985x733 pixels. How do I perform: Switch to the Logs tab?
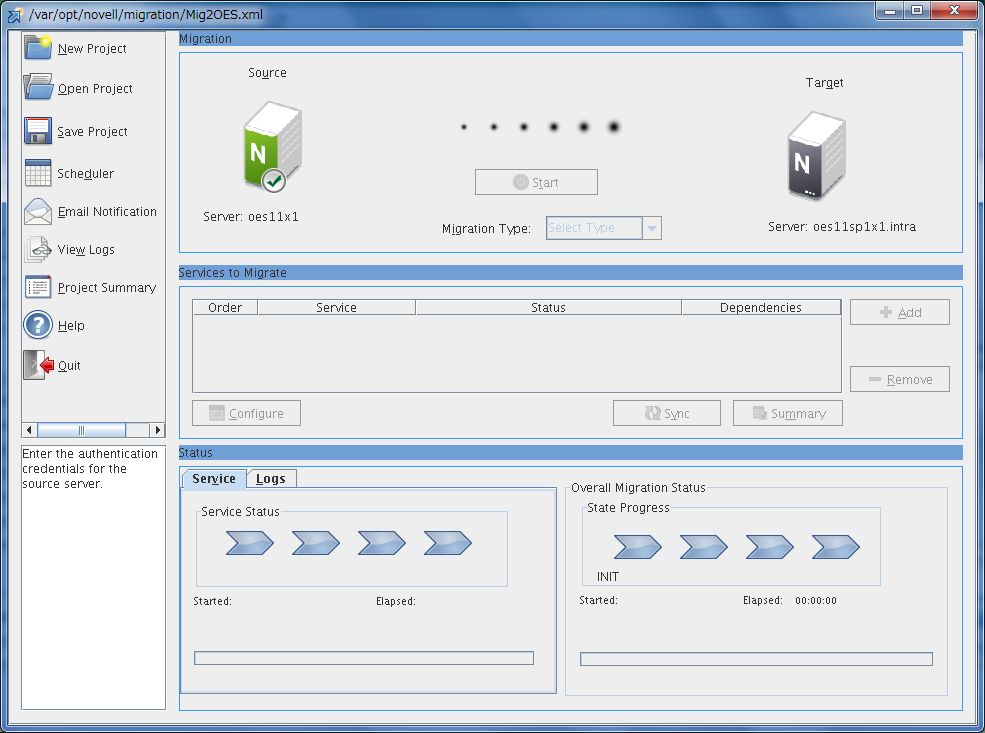point(271,479)
